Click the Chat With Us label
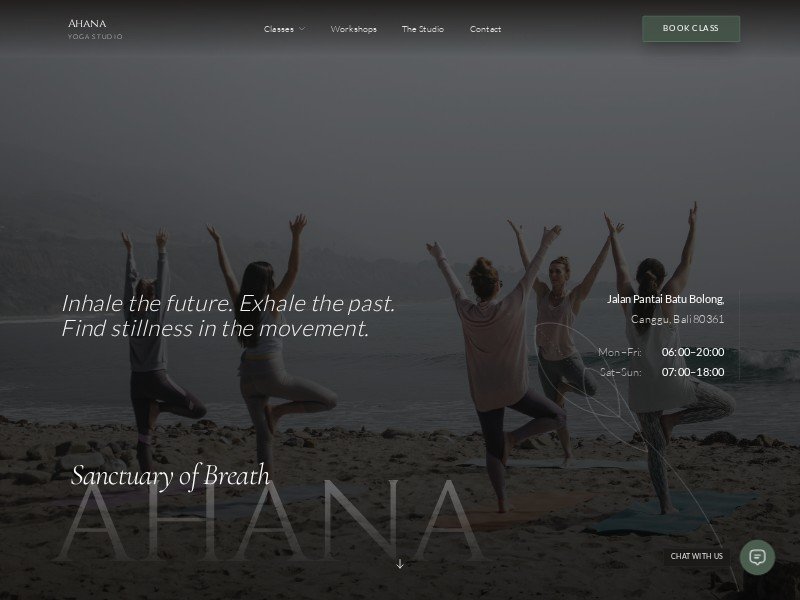The height and width of the screenshot is (600, 800). [x=696, y=556]
